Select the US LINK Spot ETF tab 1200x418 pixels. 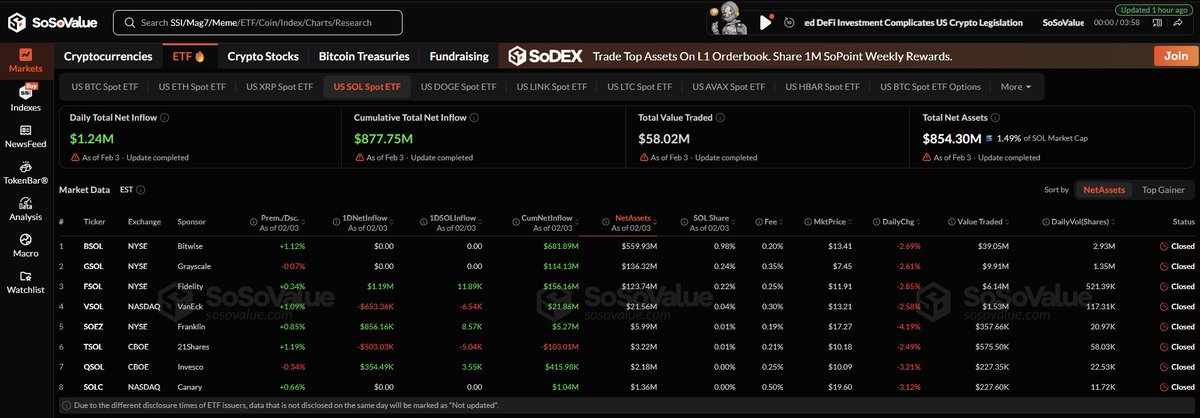(x=550, y=87)
